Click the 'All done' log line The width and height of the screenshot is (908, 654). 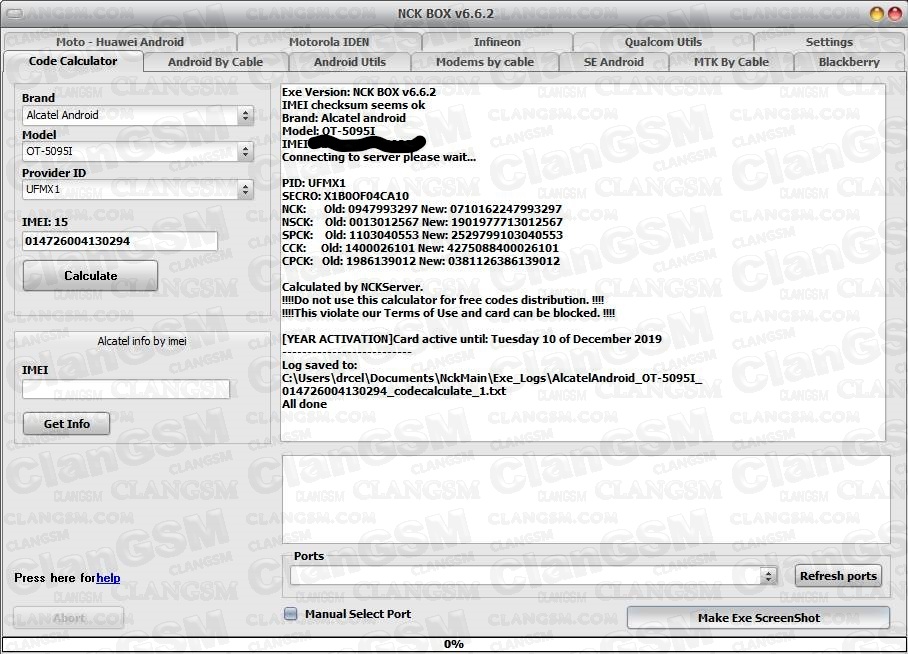click(x=304, y=404)
